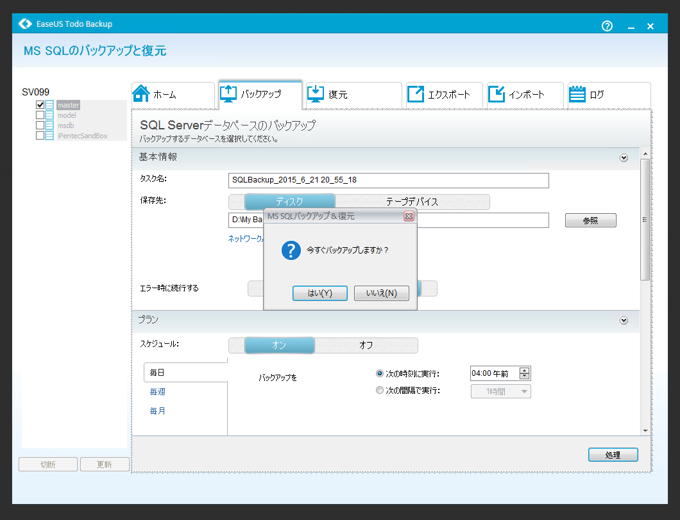
Task: Select the master database tree item
Action: click(x=68, y=105)
